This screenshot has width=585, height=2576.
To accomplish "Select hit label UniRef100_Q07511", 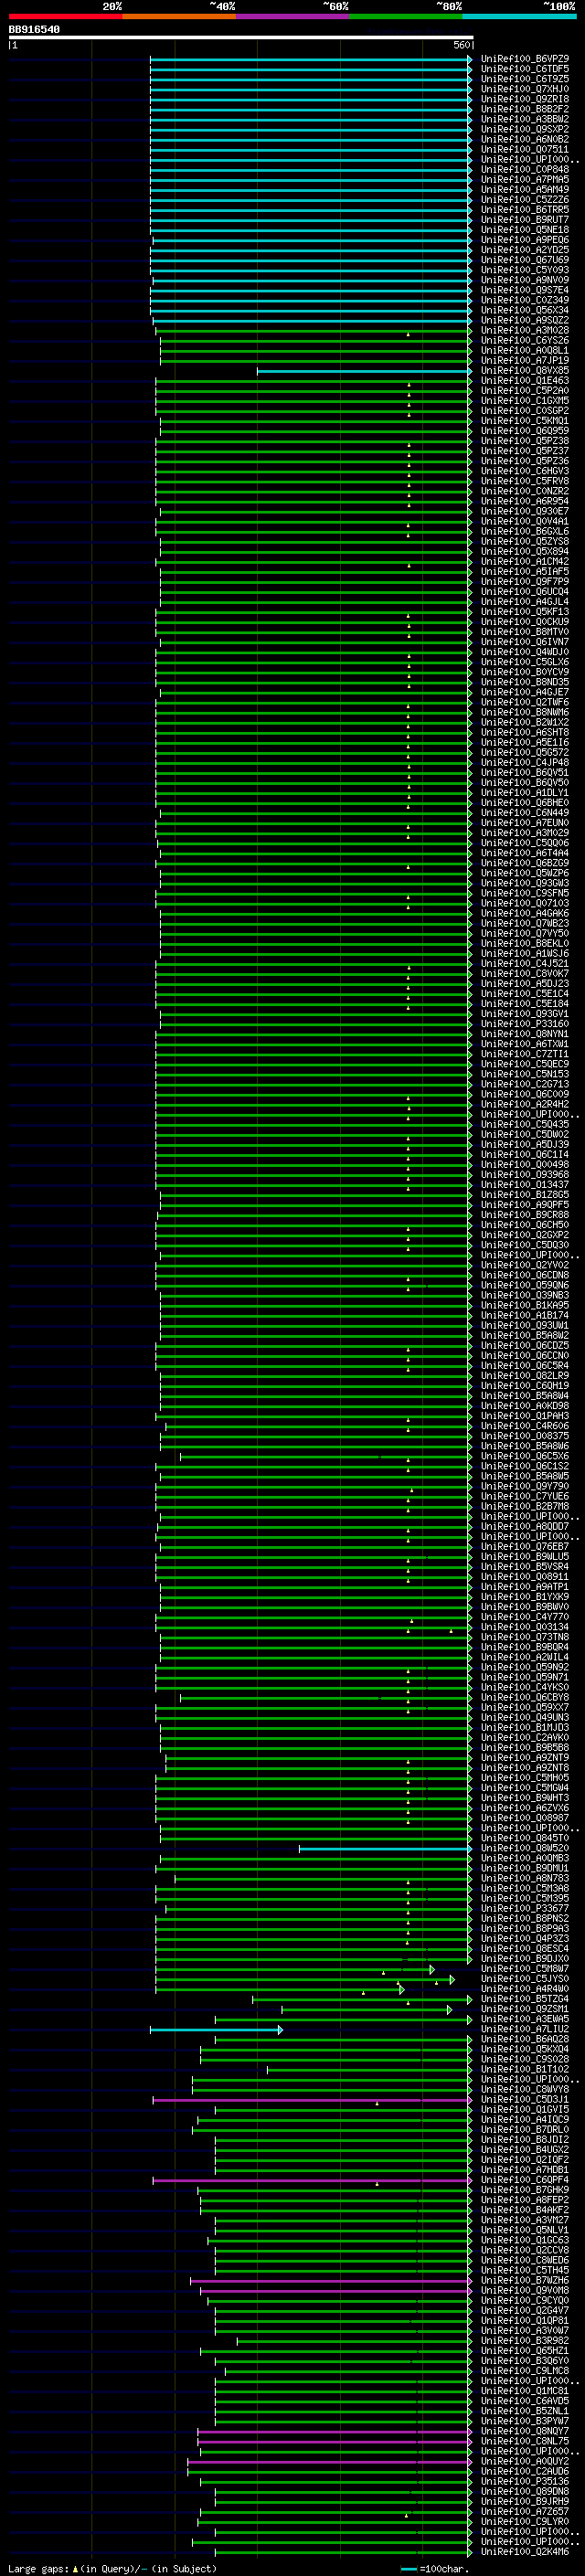I will (x=525, y=149).
